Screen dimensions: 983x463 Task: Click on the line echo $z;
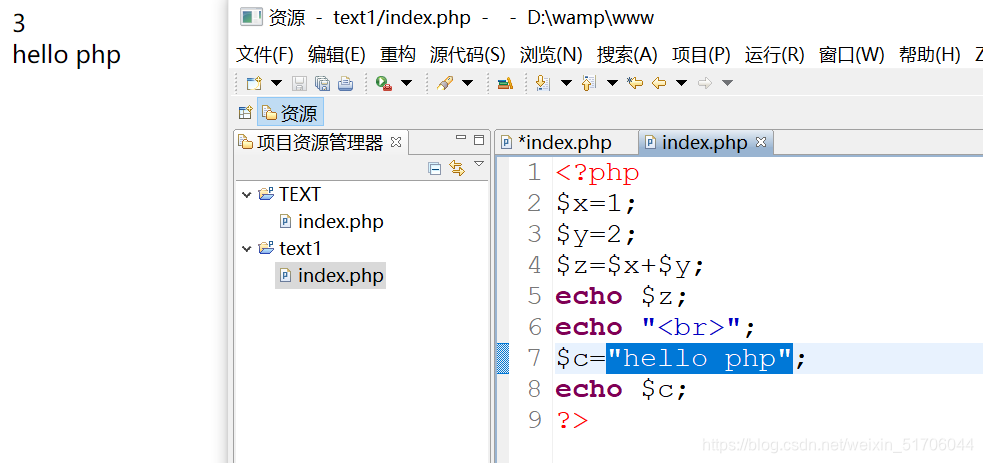coord(621,296)
